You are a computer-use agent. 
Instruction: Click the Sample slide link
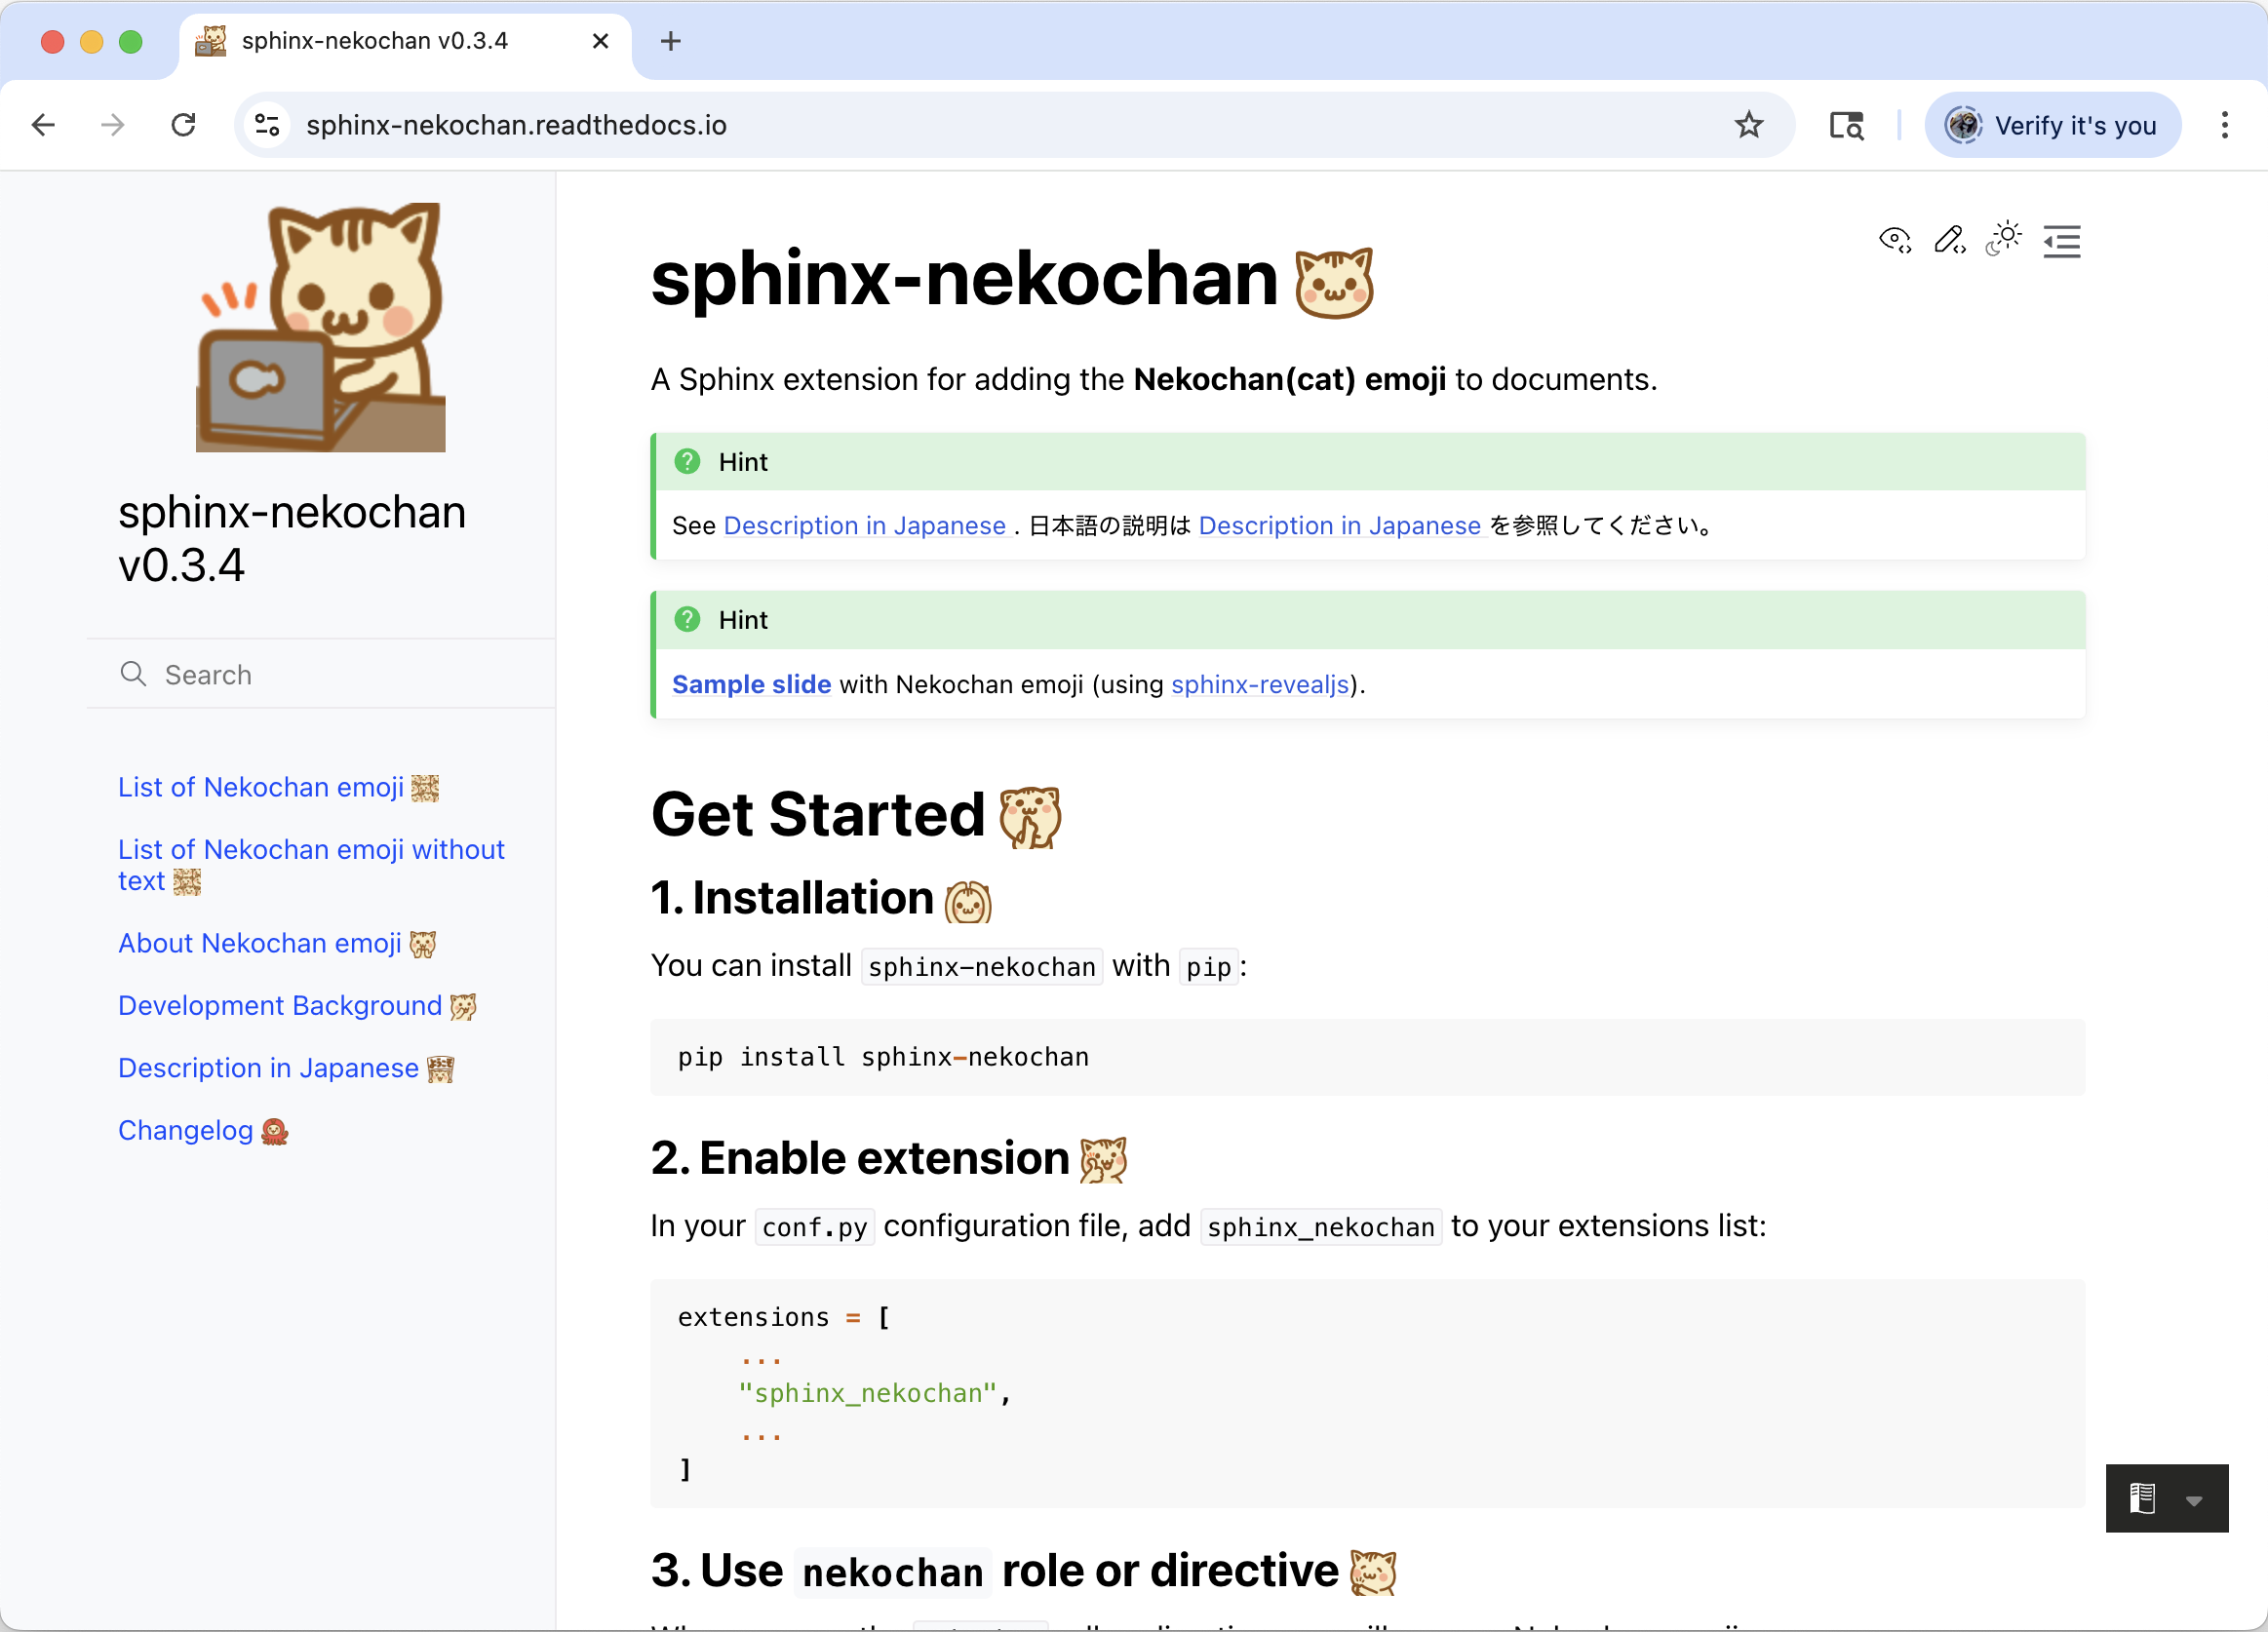point(751,684)
